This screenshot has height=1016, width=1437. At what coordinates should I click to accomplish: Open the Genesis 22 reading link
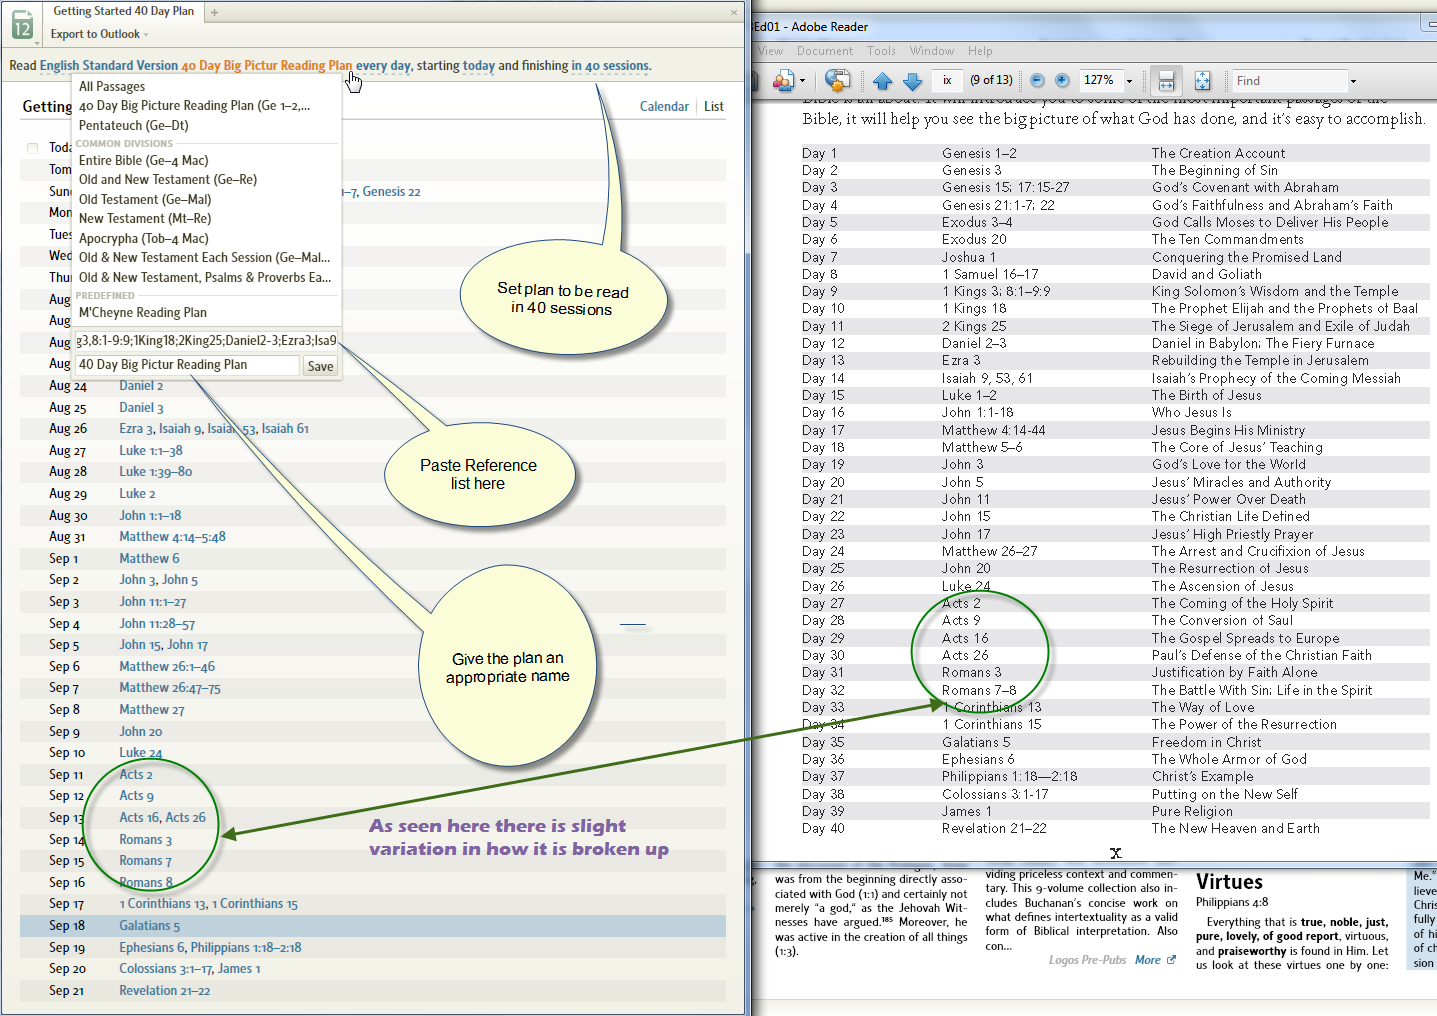click(391, 192)
